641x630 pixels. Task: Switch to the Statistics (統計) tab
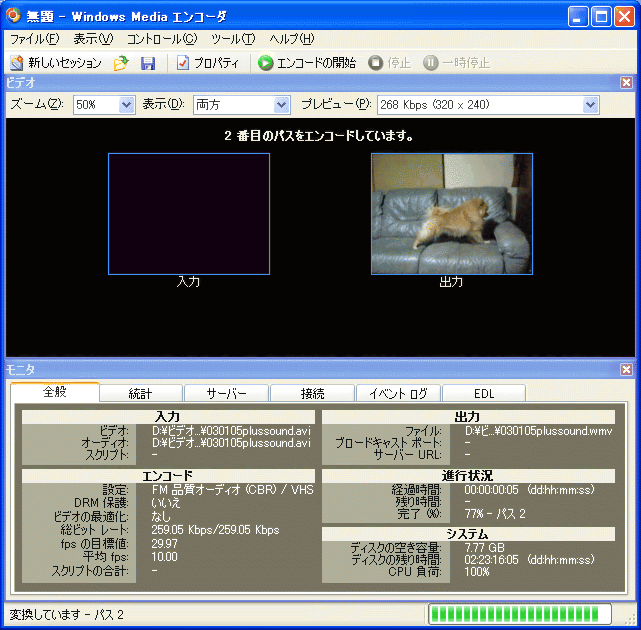point(140,393)
